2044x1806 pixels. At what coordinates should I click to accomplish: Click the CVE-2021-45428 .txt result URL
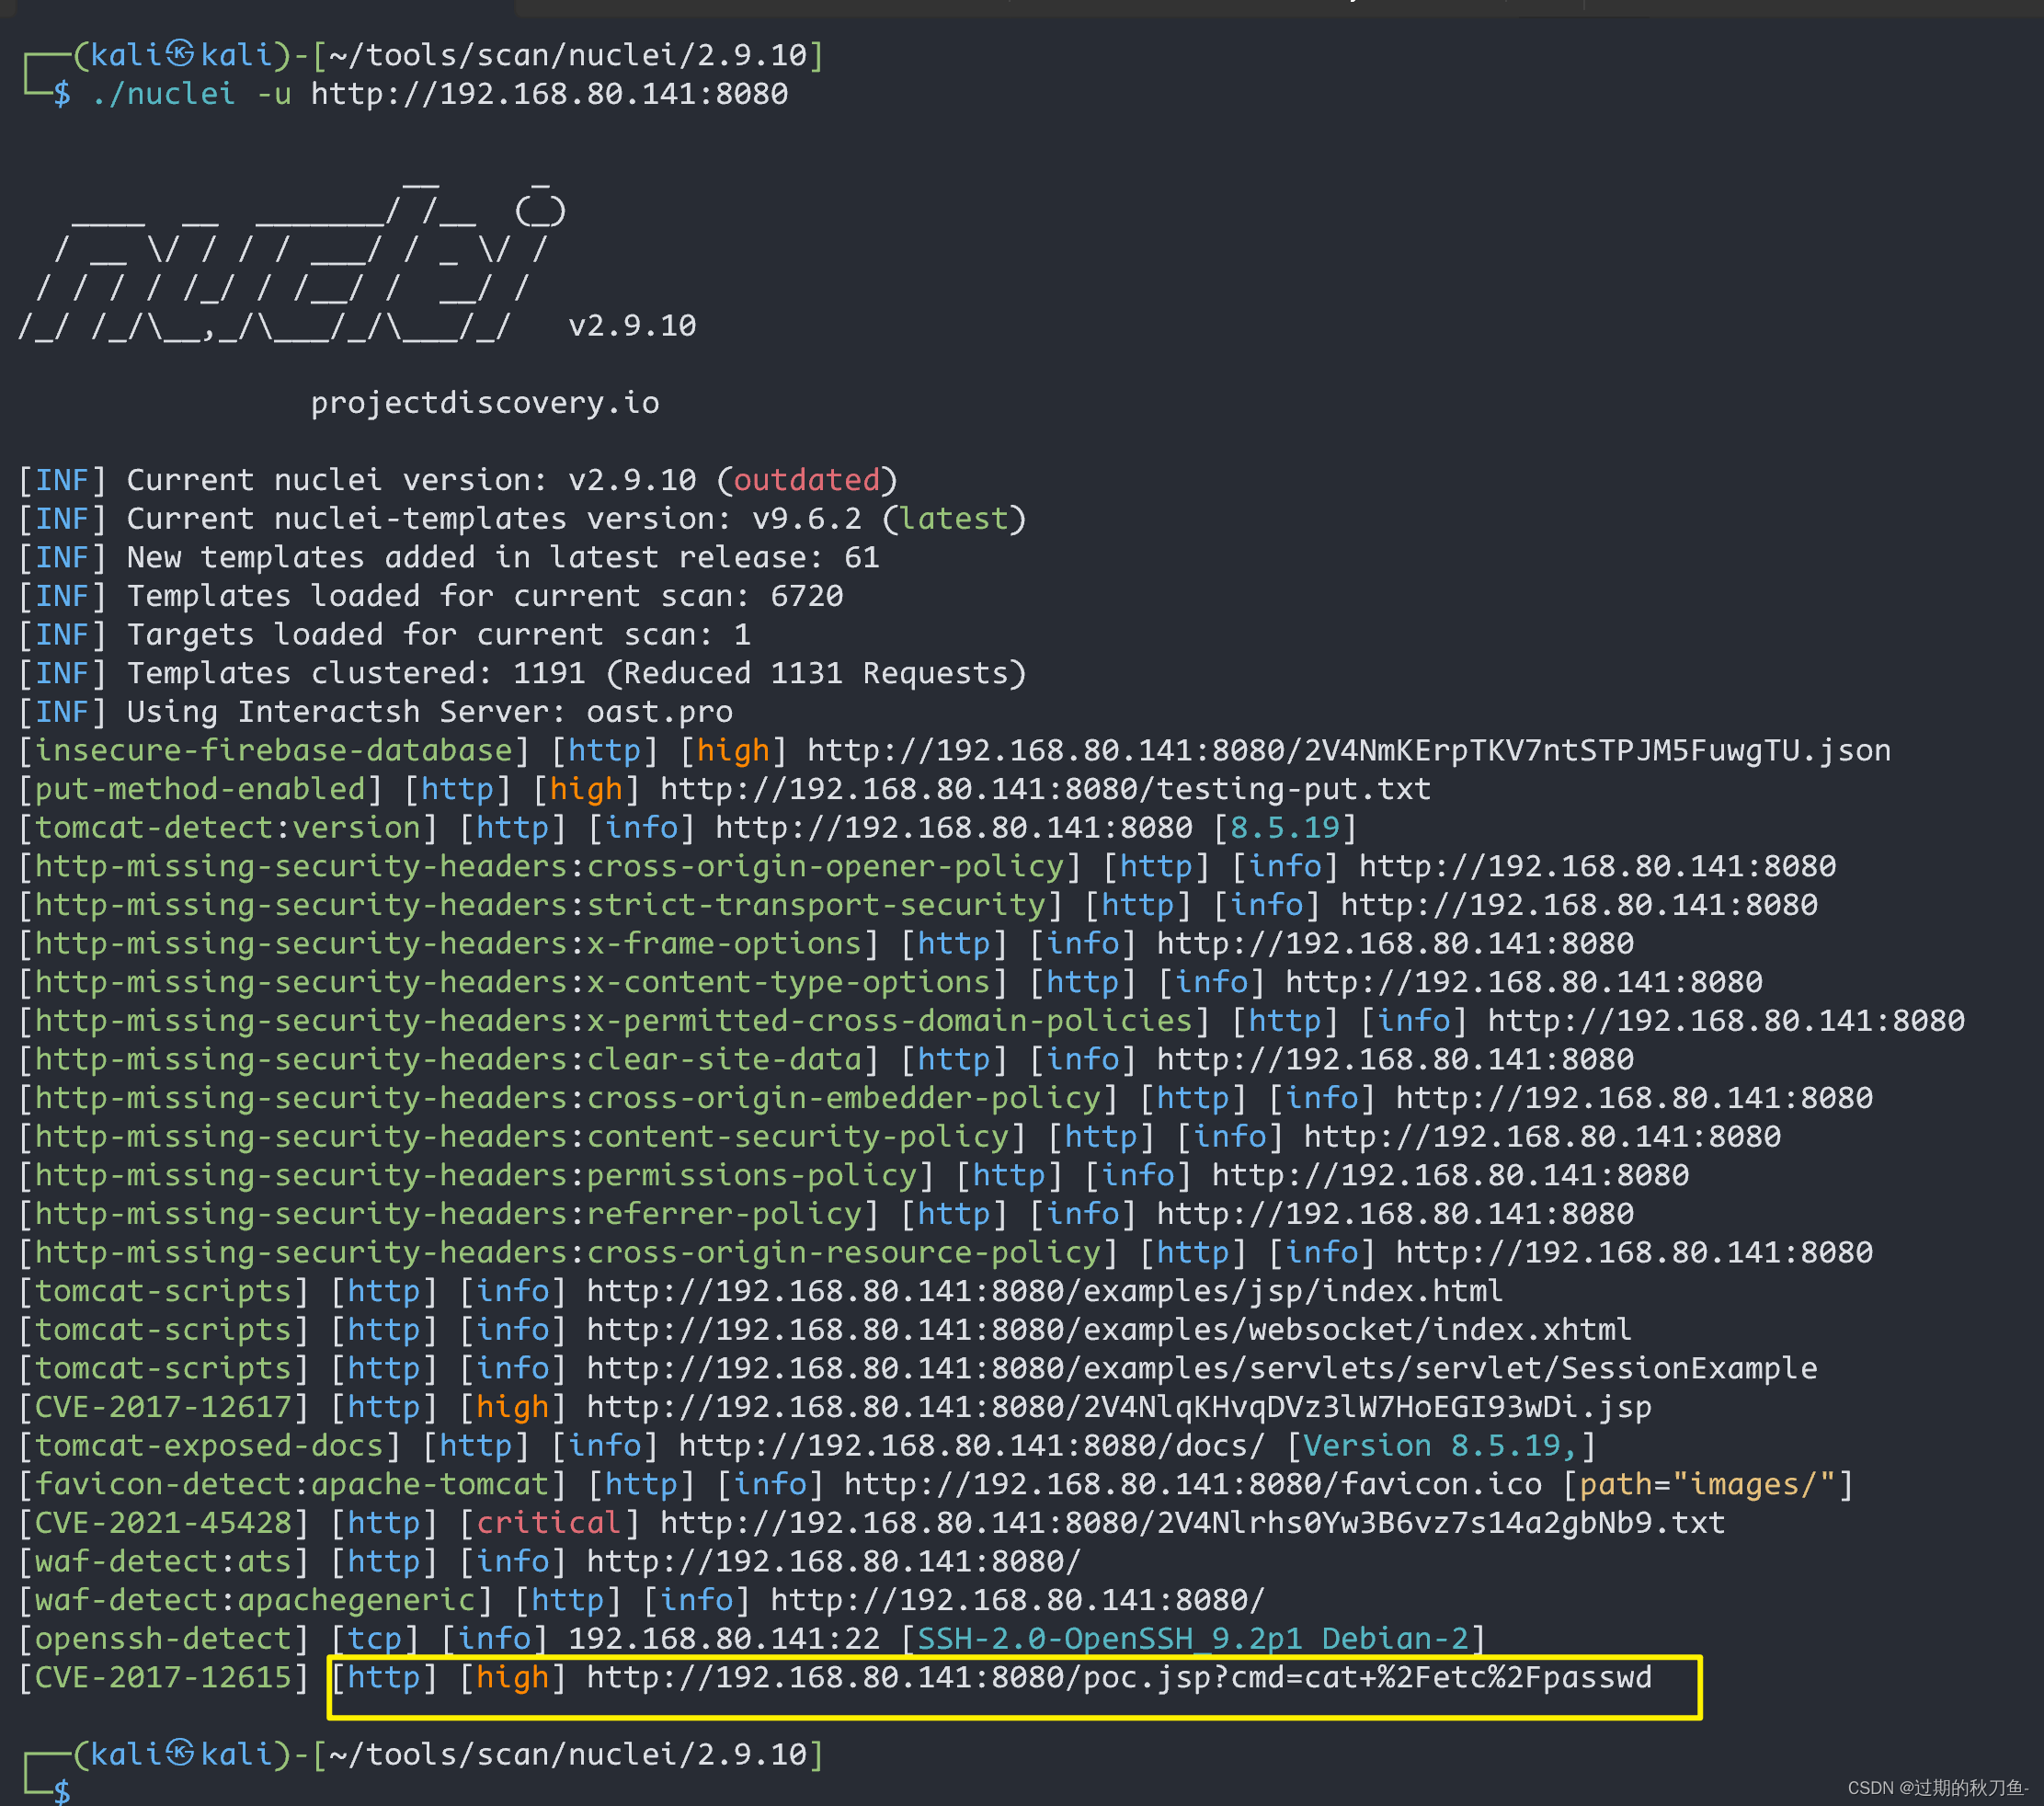(1193, 1524)
